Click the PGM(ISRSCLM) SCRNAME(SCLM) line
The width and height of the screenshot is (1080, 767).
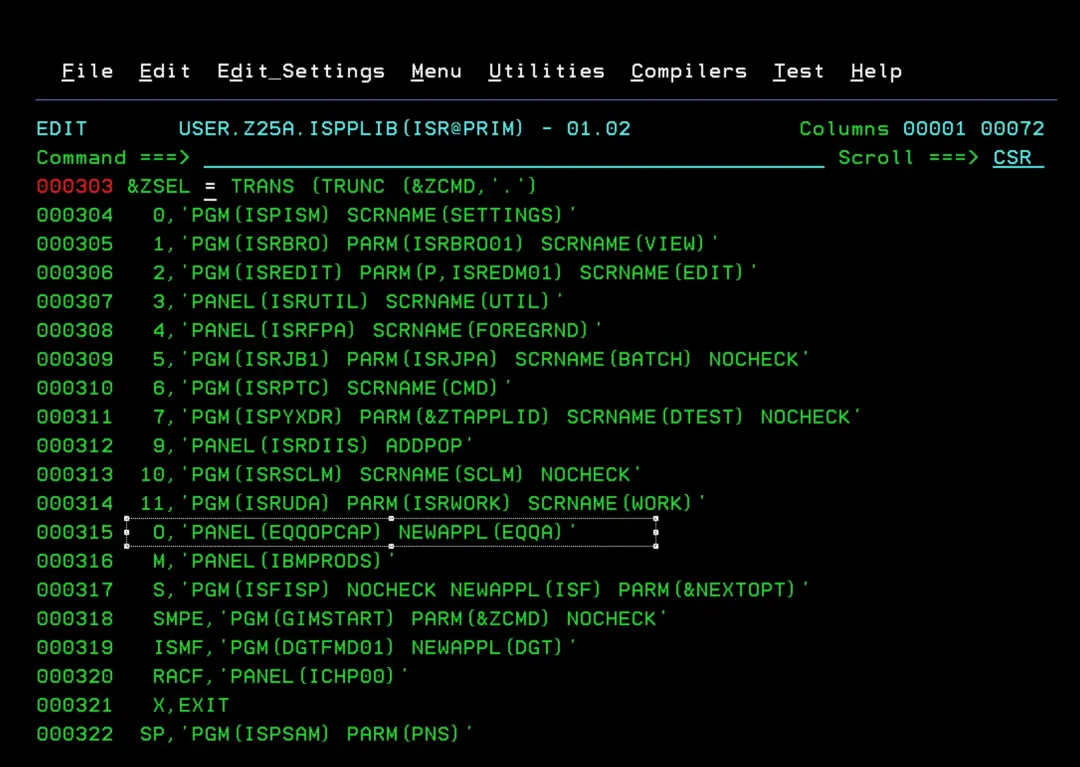tap(390, 475)
